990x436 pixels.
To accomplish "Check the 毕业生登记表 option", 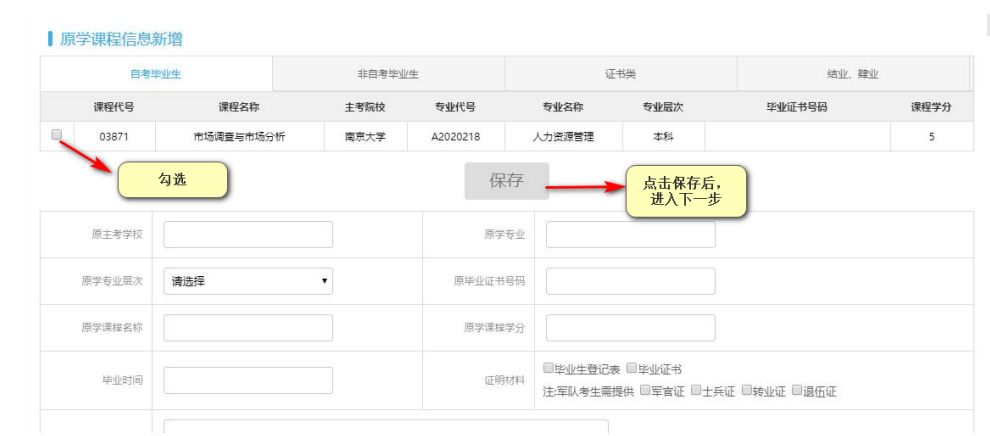I will [x=548, y=368].
